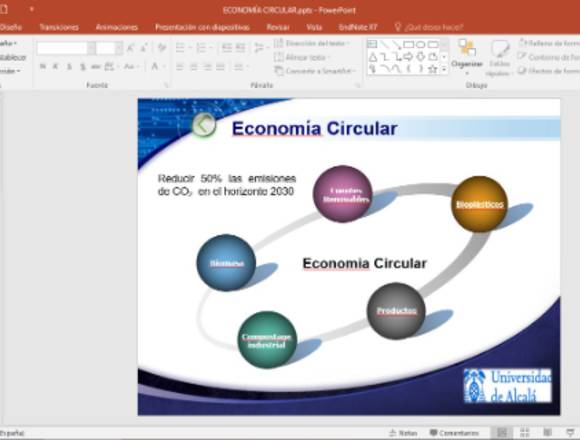
Task: Select the straight line shape in gallery
Action: (385, 45)
